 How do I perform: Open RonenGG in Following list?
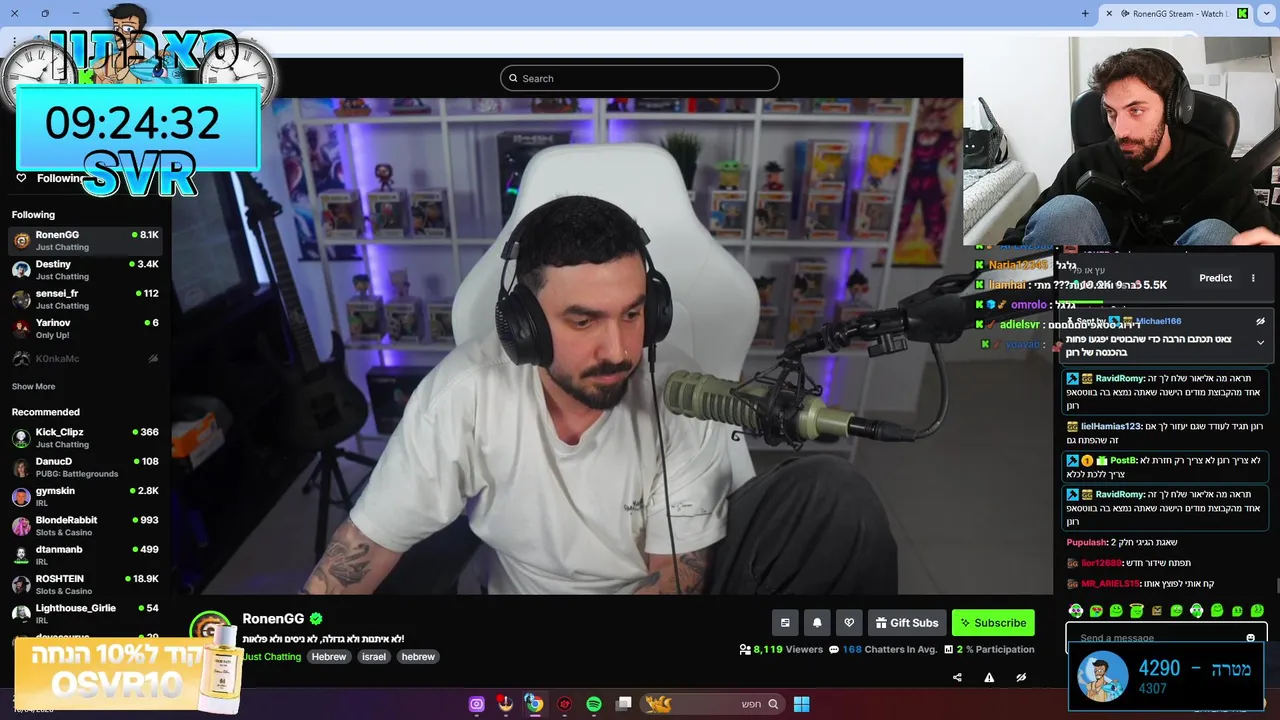pos(85,240)
